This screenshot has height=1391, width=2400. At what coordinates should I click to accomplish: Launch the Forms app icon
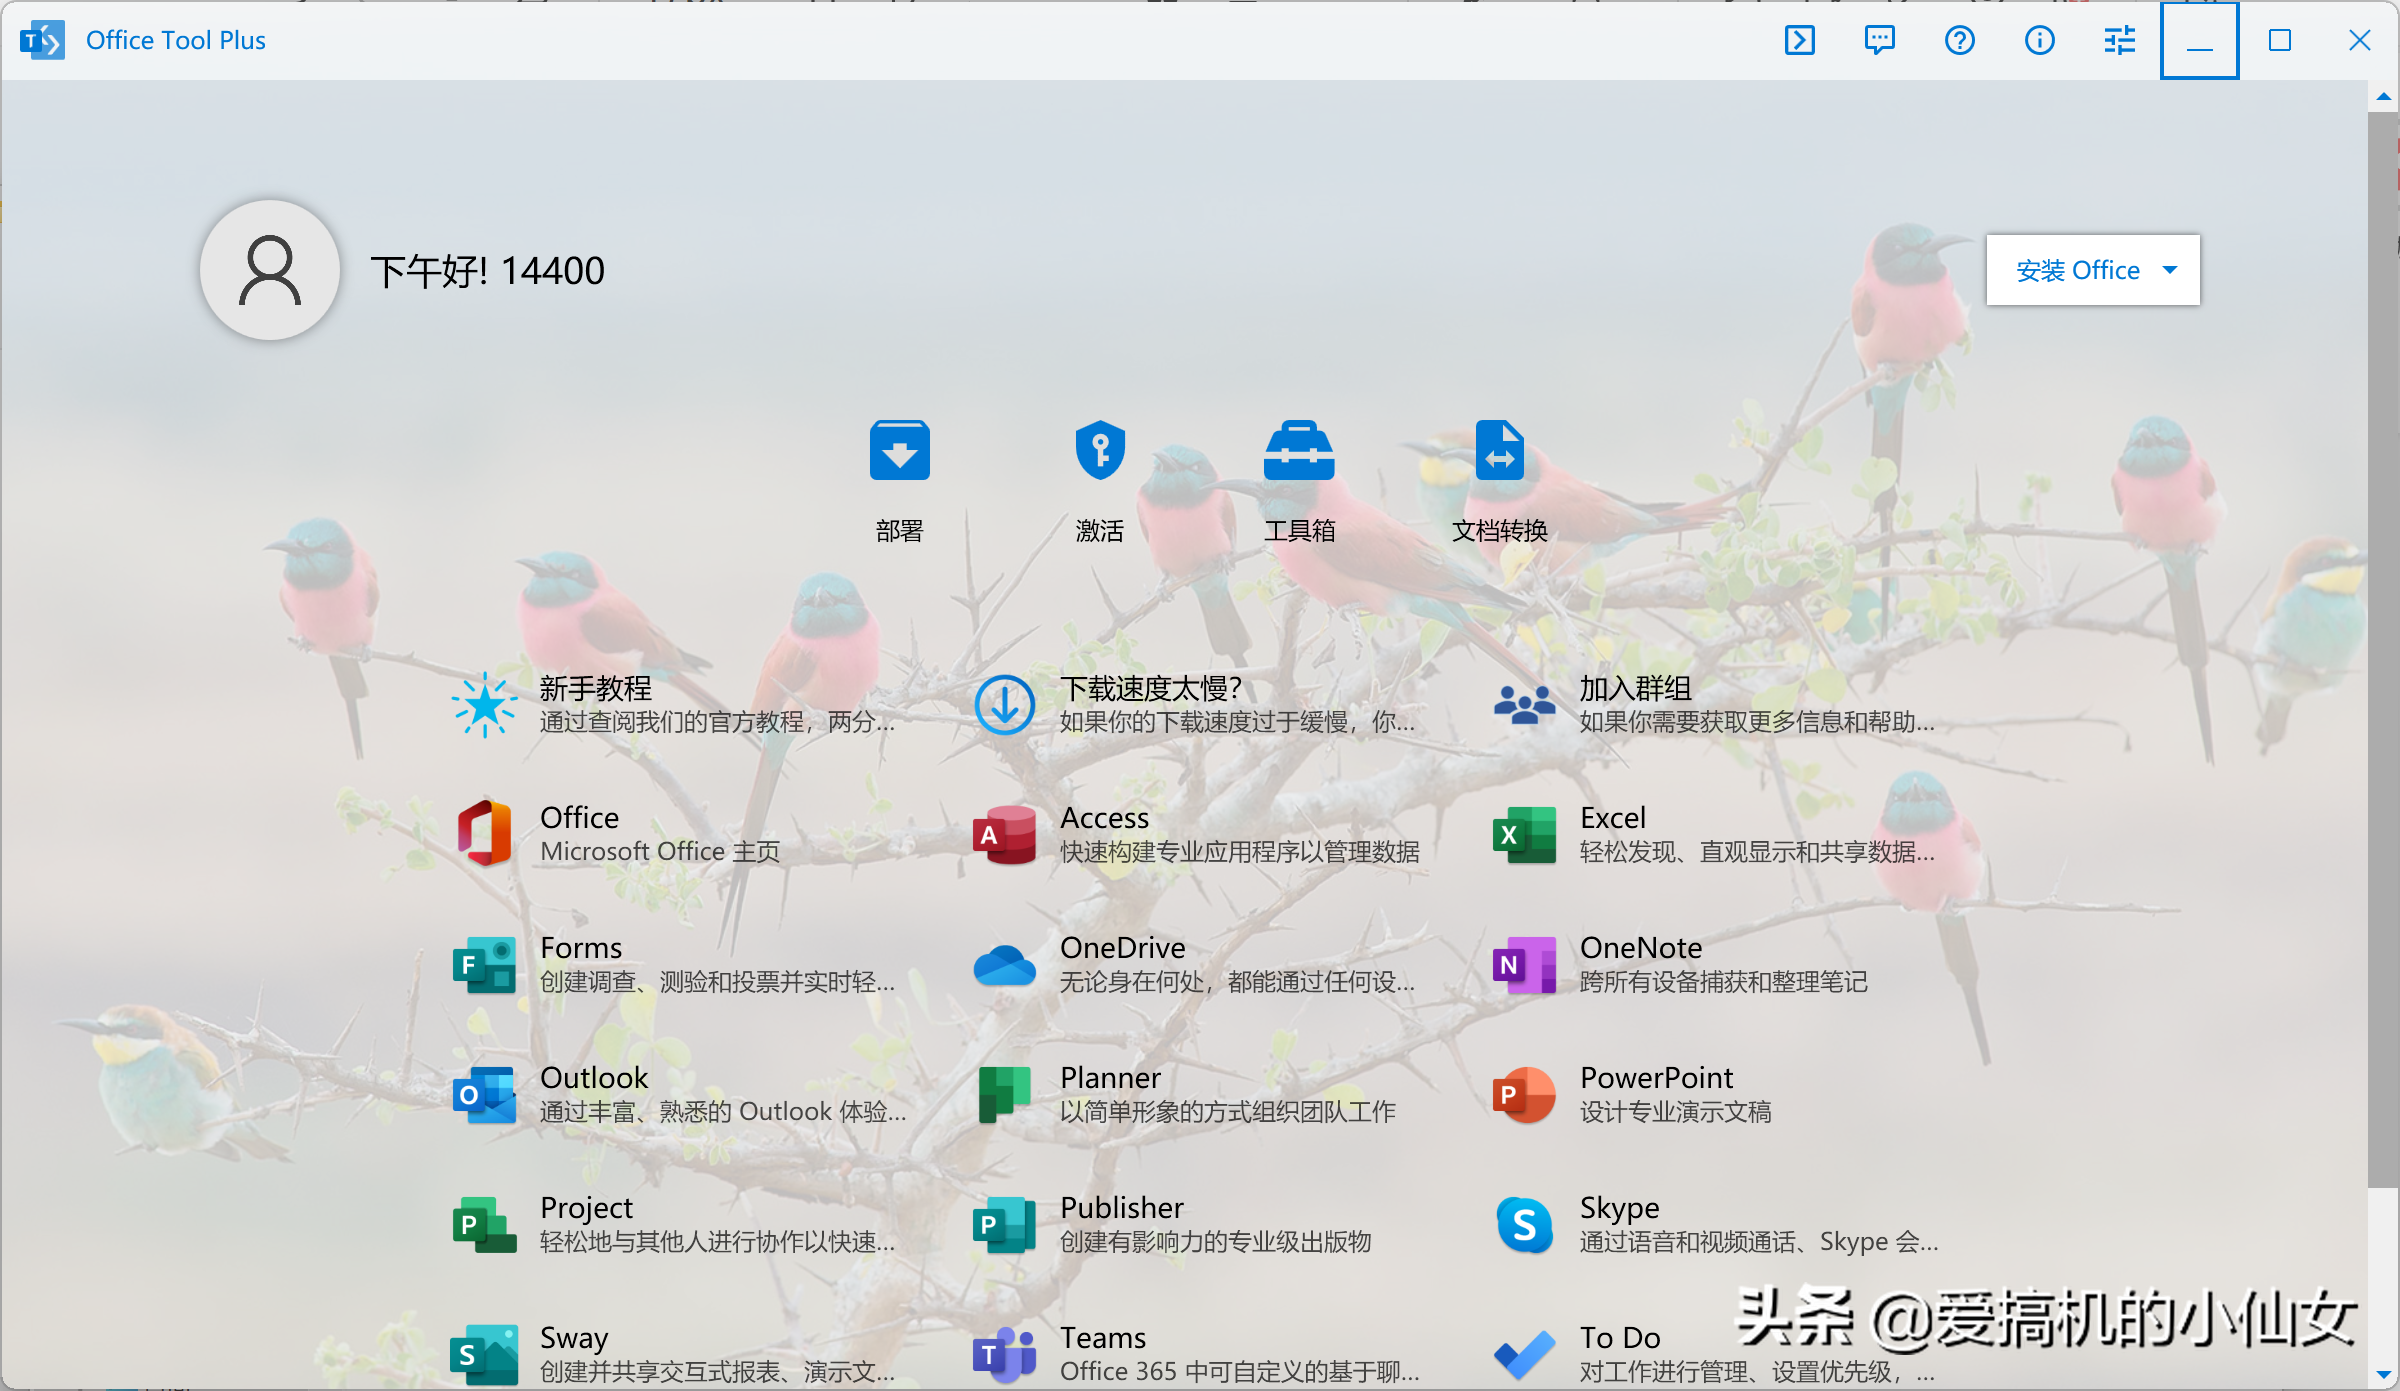[484, 964]
